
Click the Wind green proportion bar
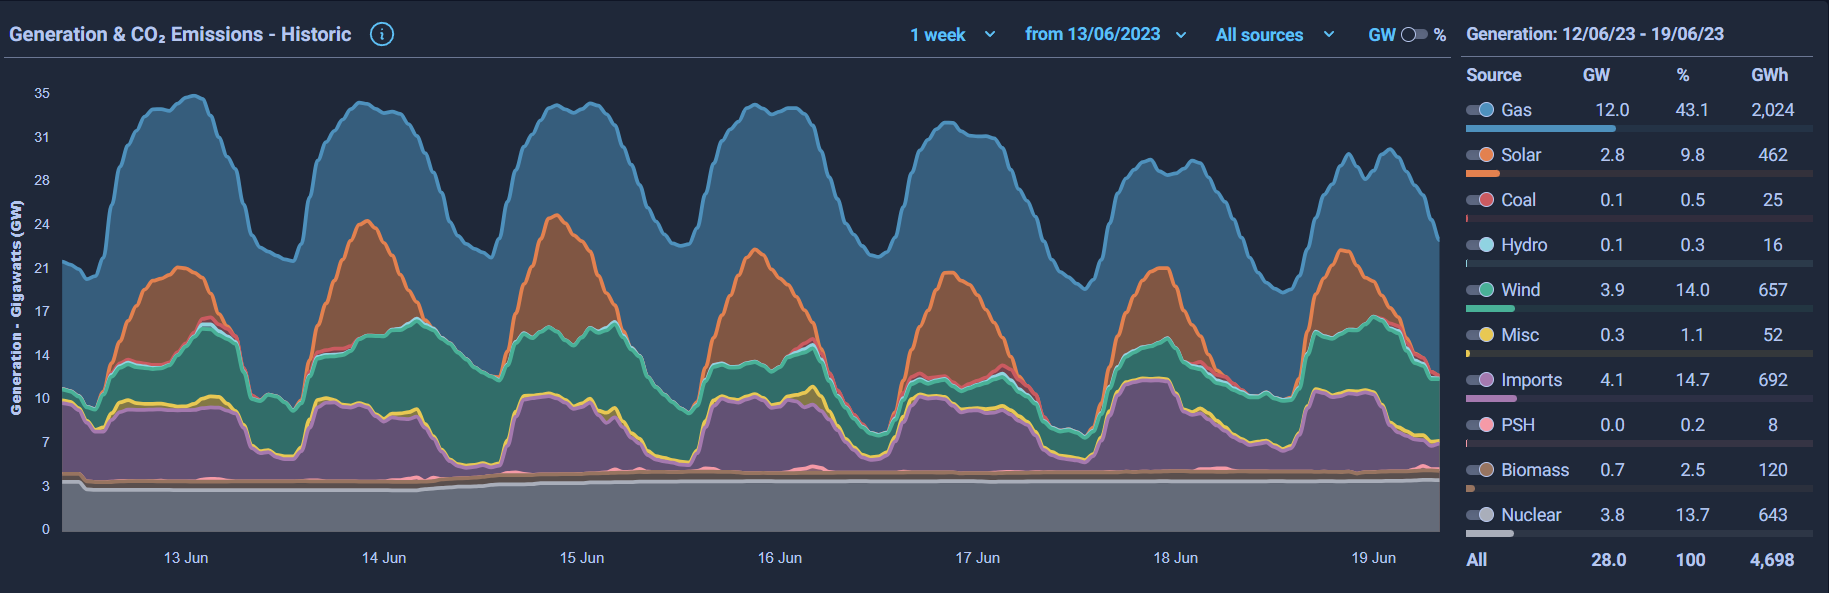tap(1490, 308)
